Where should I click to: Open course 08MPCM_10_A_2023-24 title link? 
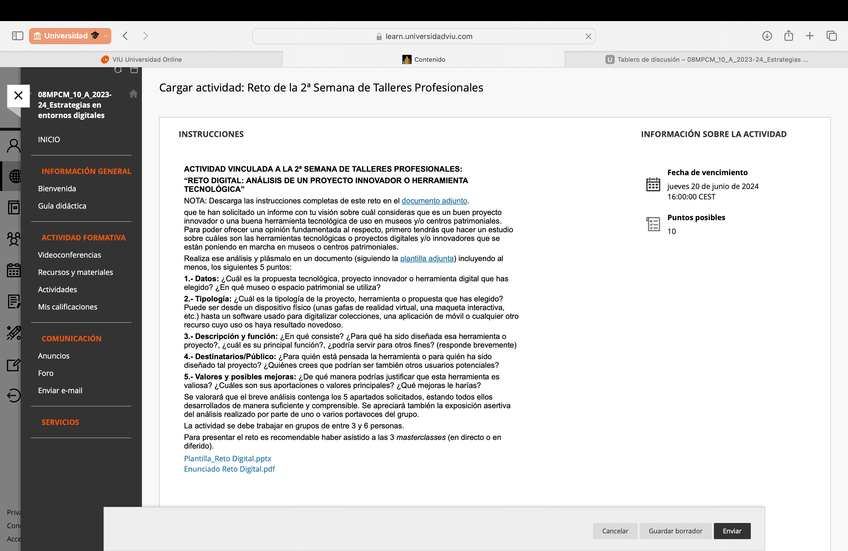point(75,105)
